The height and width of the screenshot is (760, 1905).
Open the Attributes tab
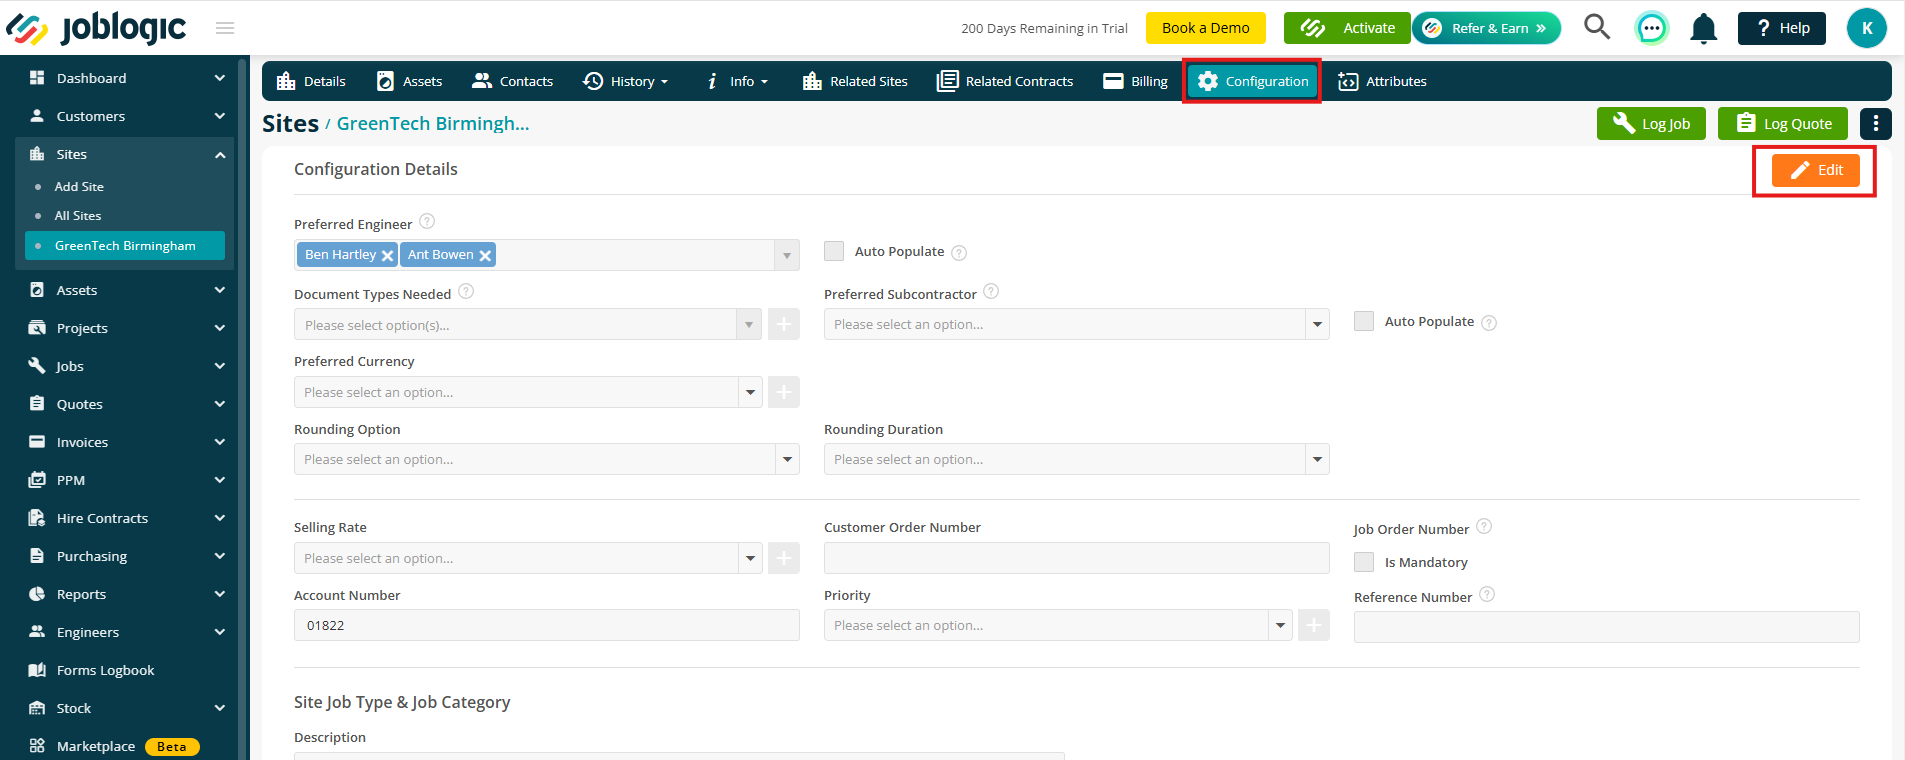point(1383,81)
